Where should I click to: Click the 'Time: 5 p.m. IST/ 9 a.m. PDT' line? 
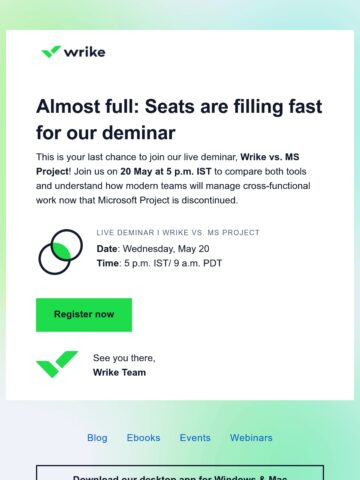click(159, 263)
